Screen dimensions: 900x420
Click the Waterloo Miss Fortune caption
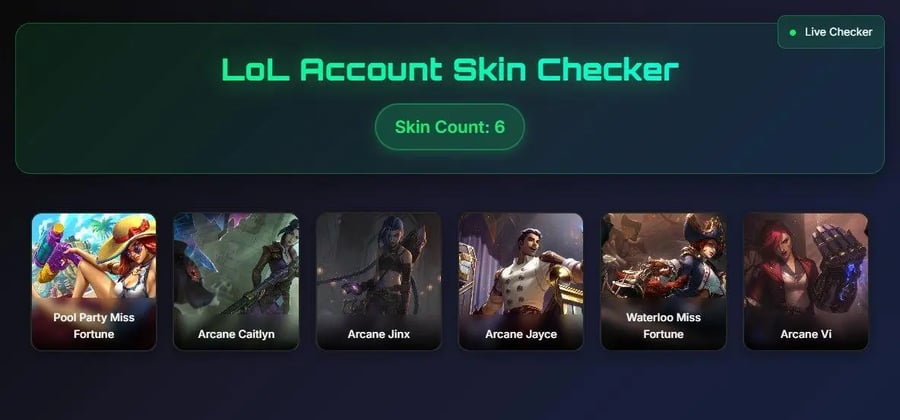664,325
